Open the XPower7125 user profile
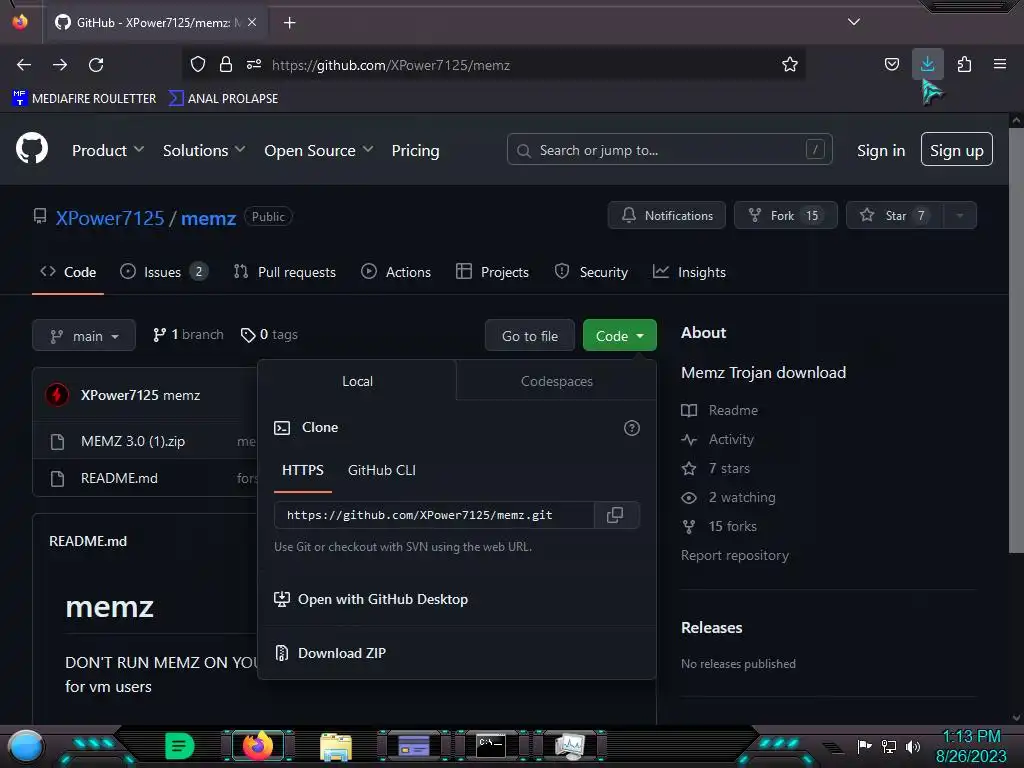The width and height of the screenshot is (1024, 768). 110,218
